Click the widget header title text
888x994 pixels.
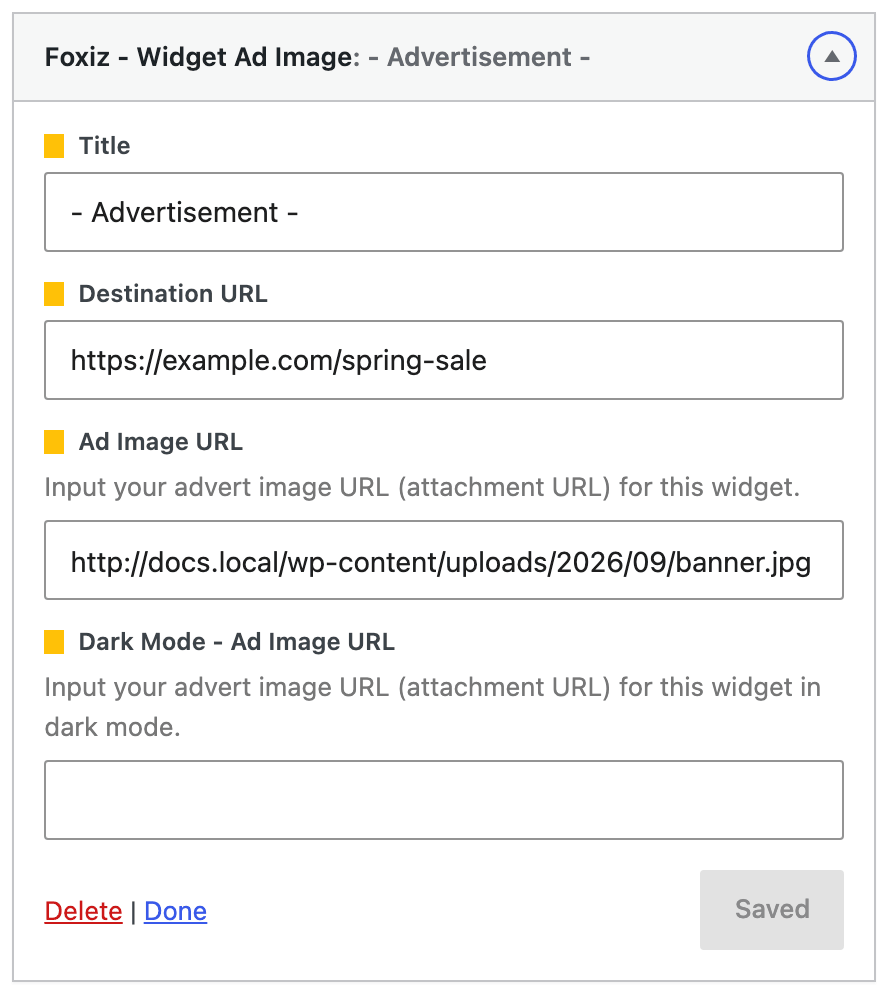click(317, 57)
